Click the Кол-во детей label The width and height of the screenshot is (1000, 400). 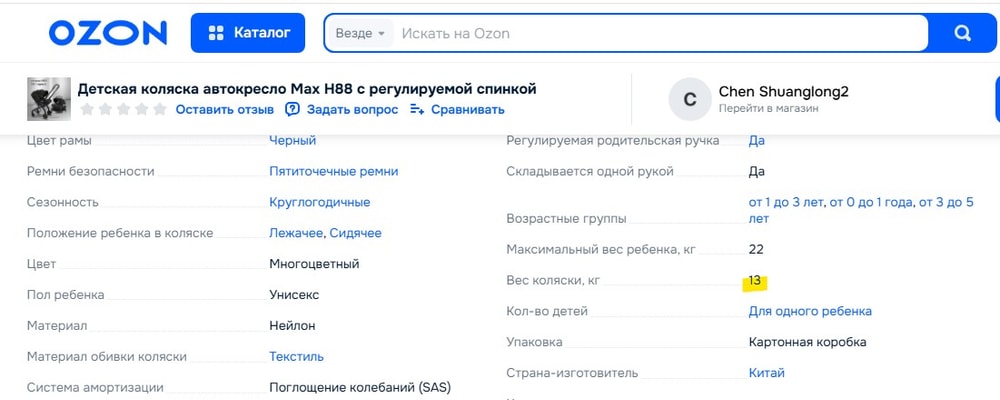(547, 311)
